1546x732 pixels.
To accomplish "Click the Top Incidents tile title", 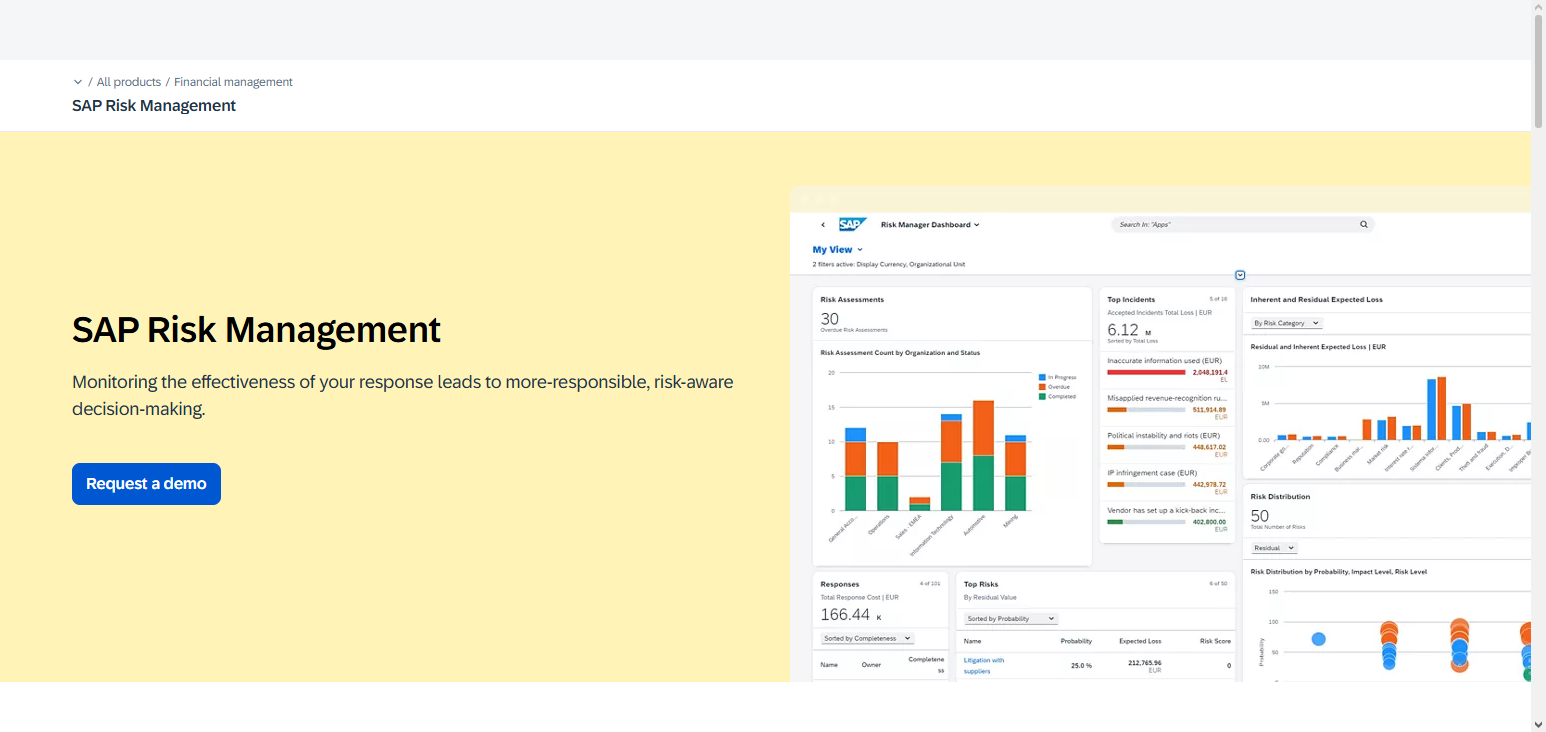I will coord(1130,299).
